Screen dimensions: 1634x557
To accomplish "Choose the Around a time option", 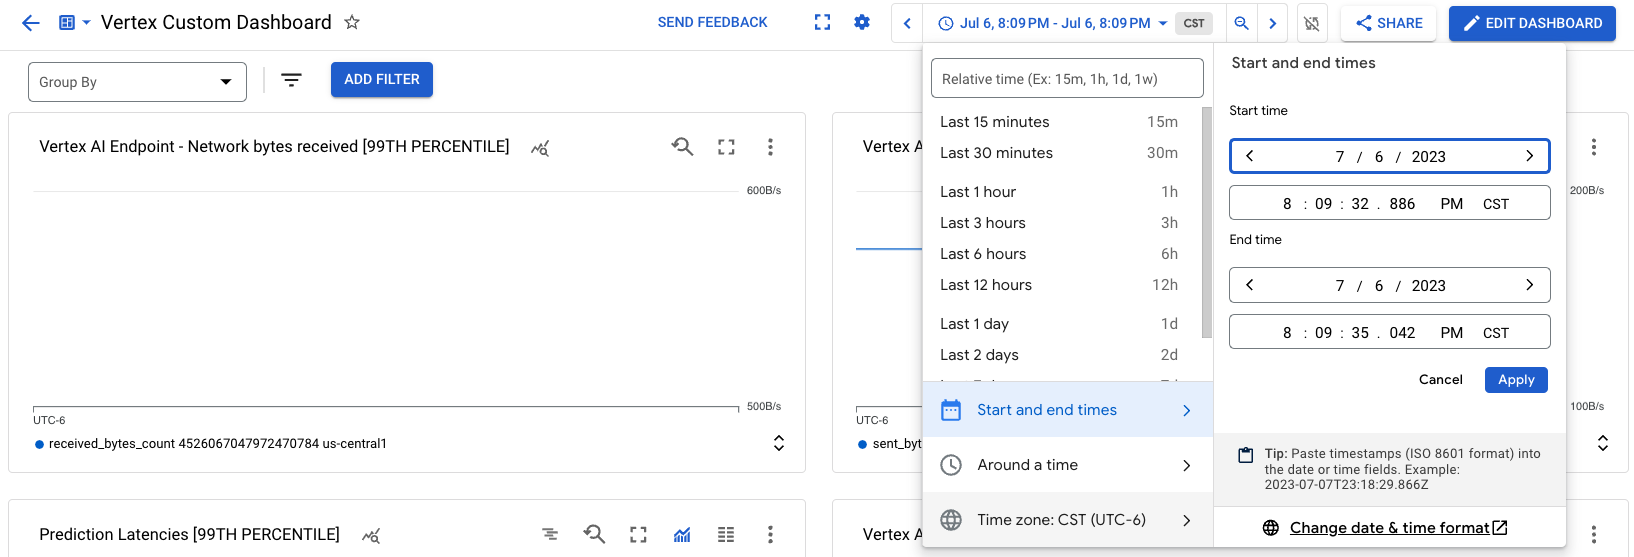I will click(x=1067, y=465).
